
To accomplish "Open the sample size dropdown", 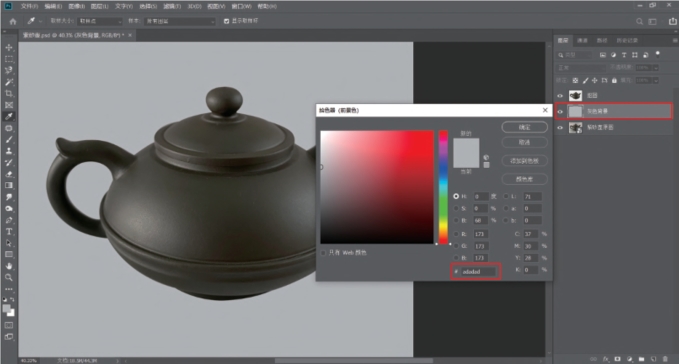I will tap(100, 21).
